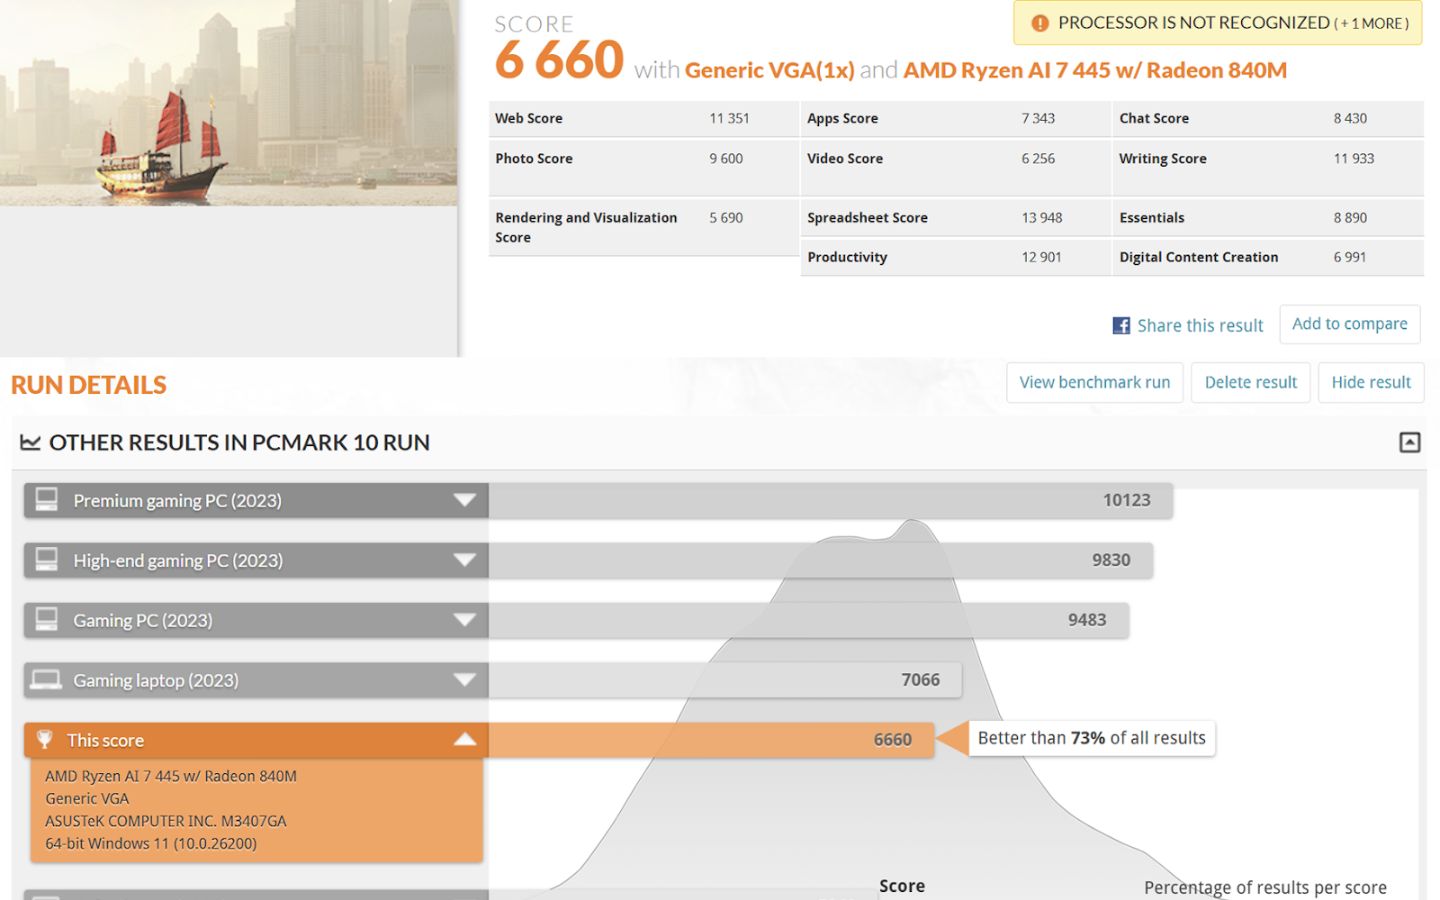Click the Web Score value 11 351
1440x900 pixels.
tap(729, 118)
